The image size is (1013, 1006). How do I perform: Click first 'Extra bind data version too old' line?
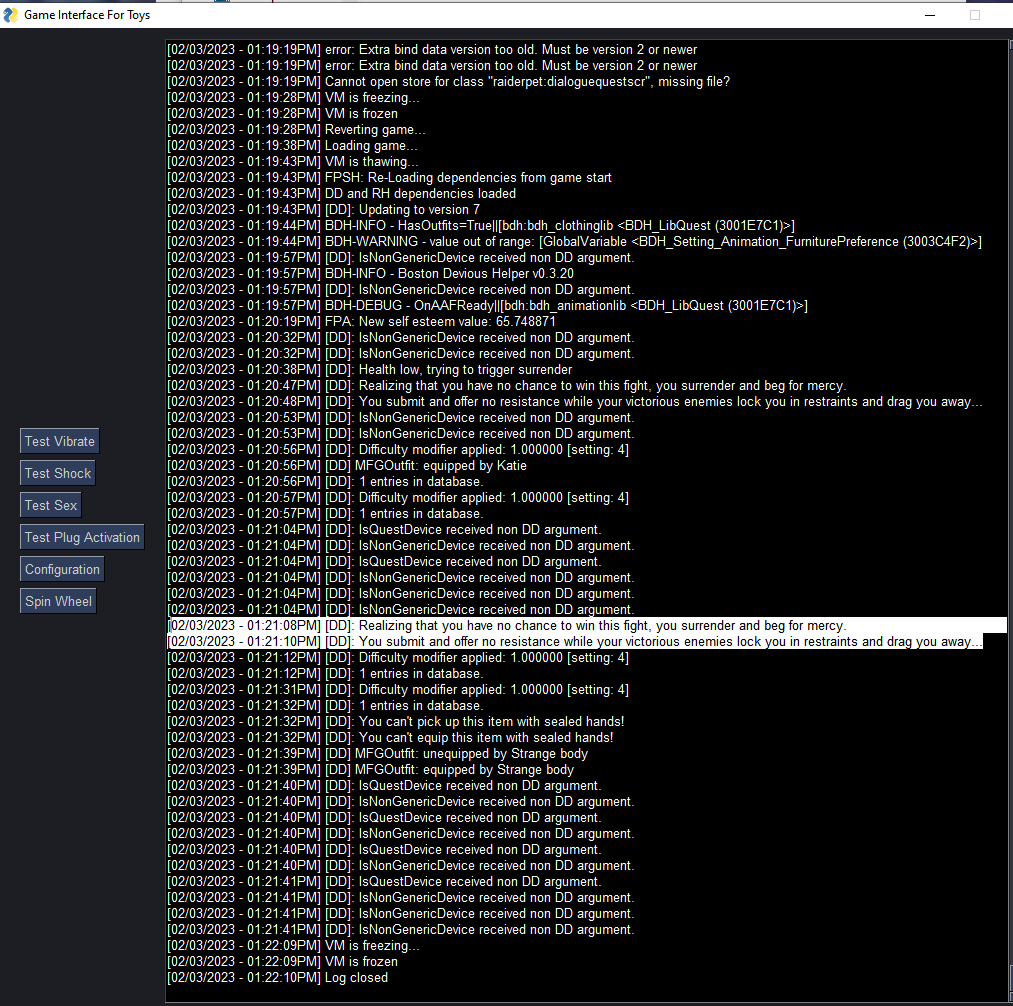(x=432, y=50)
